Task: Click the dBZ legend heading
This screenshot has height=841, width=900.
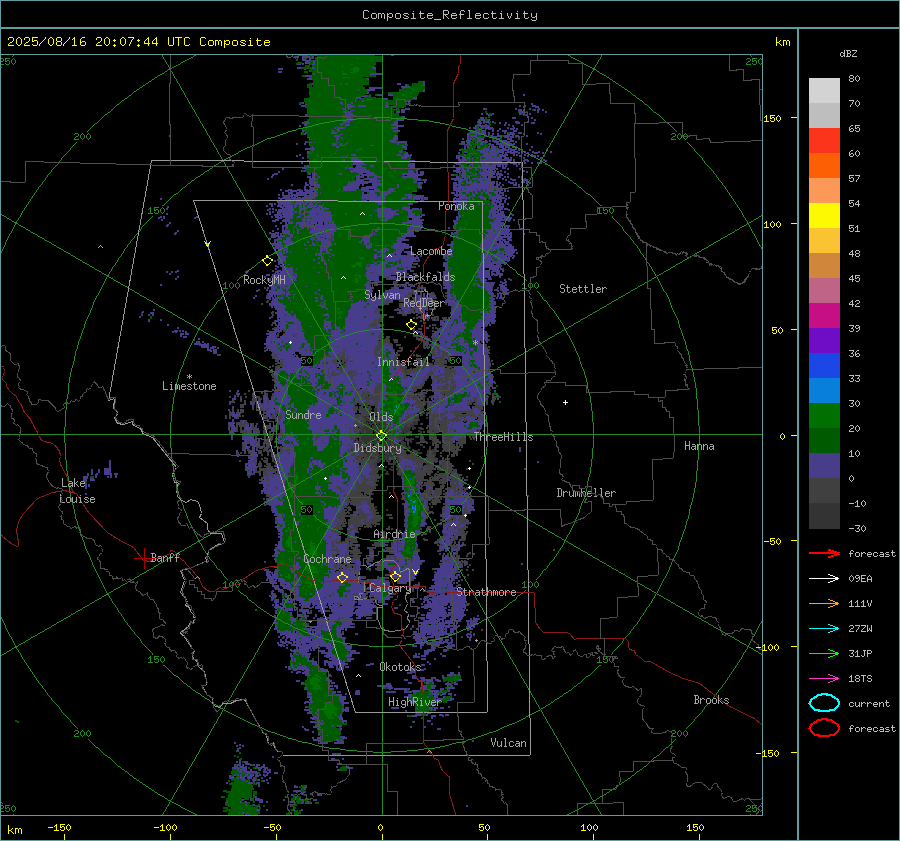Action: pos(848,53)
